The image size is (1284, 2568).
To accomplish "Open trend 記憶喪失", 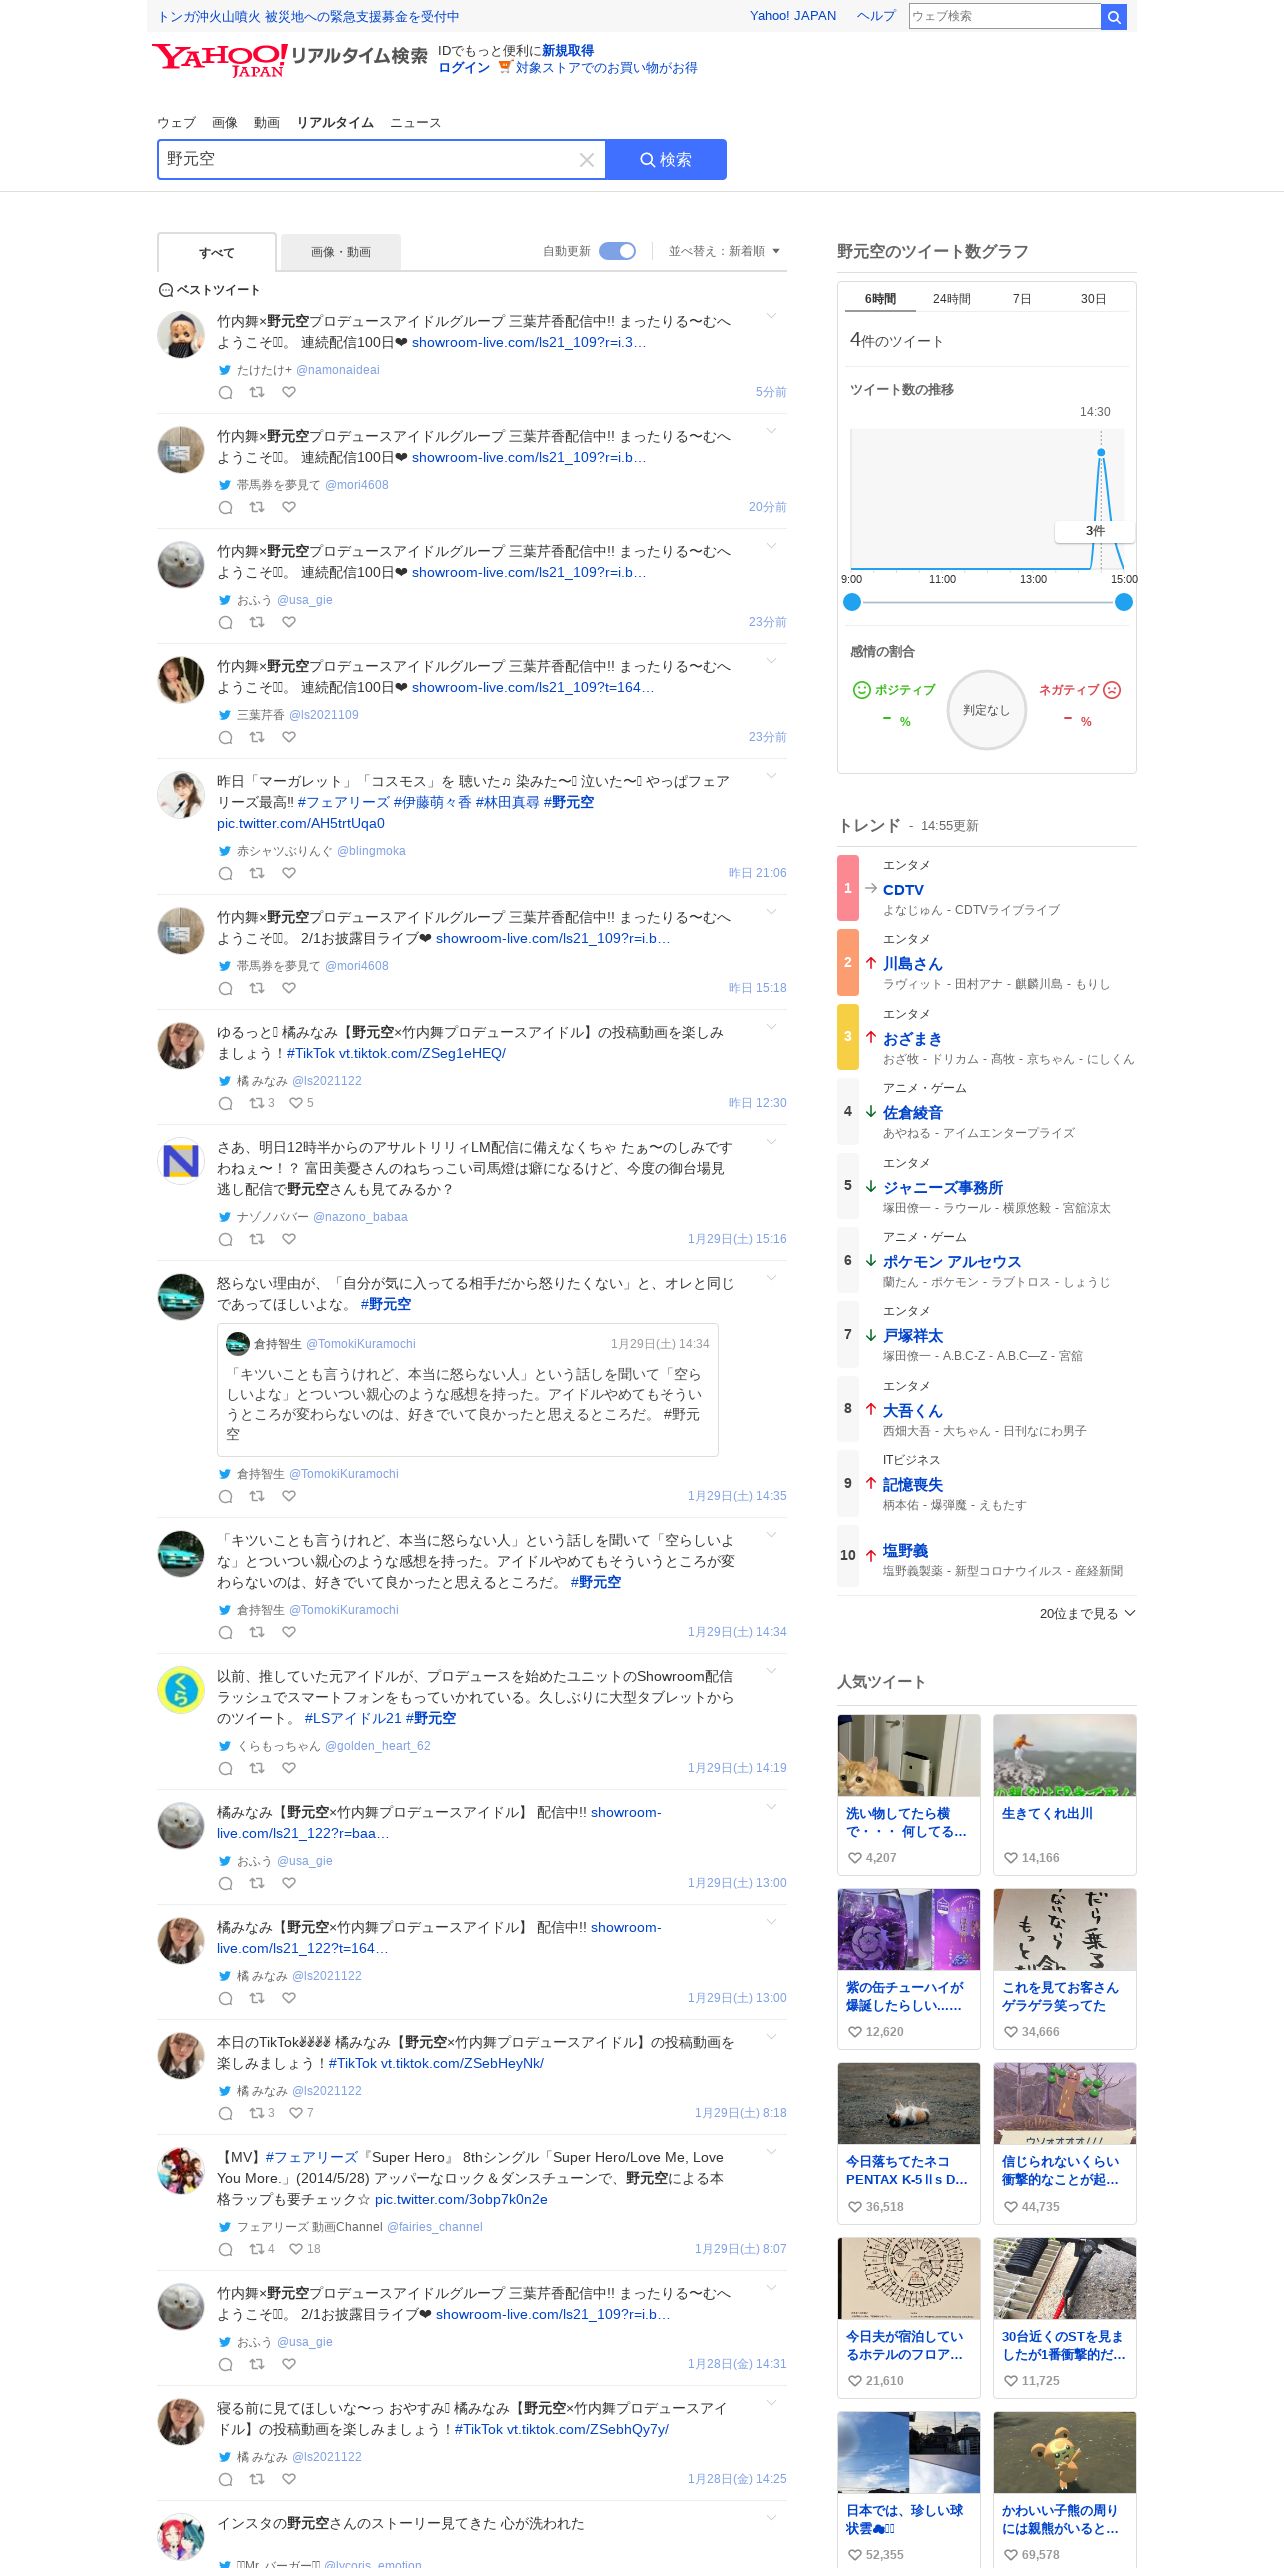I will [x=913, y=1485].
